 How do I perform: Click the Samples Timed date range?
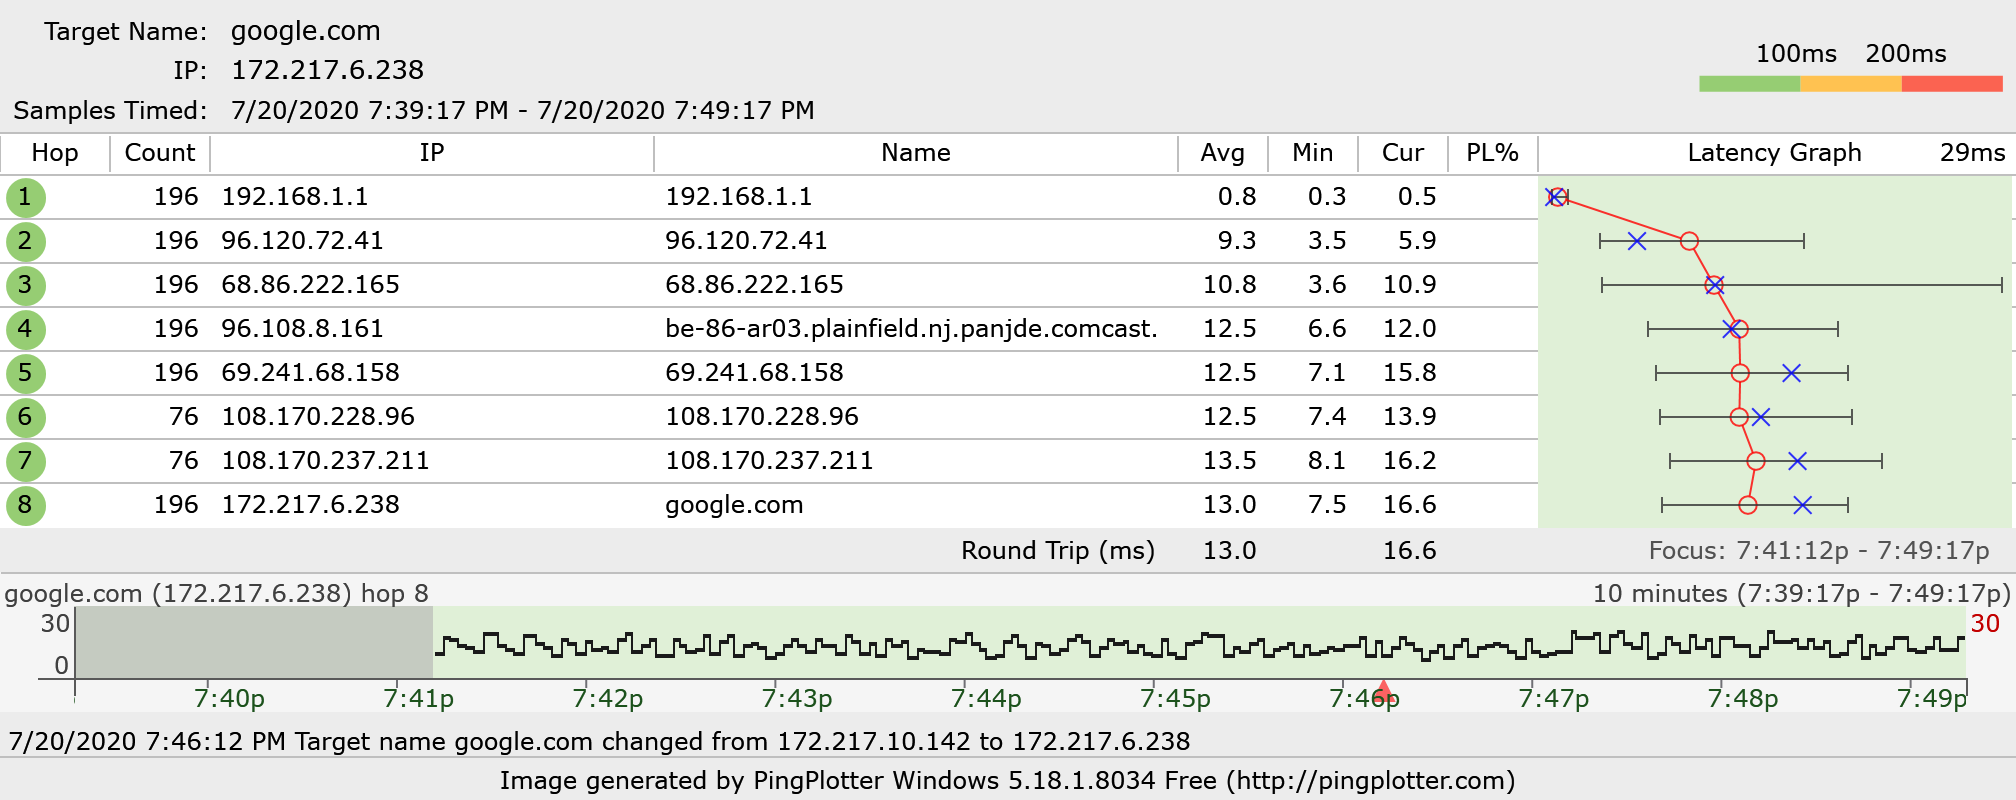tap(523, 110)
